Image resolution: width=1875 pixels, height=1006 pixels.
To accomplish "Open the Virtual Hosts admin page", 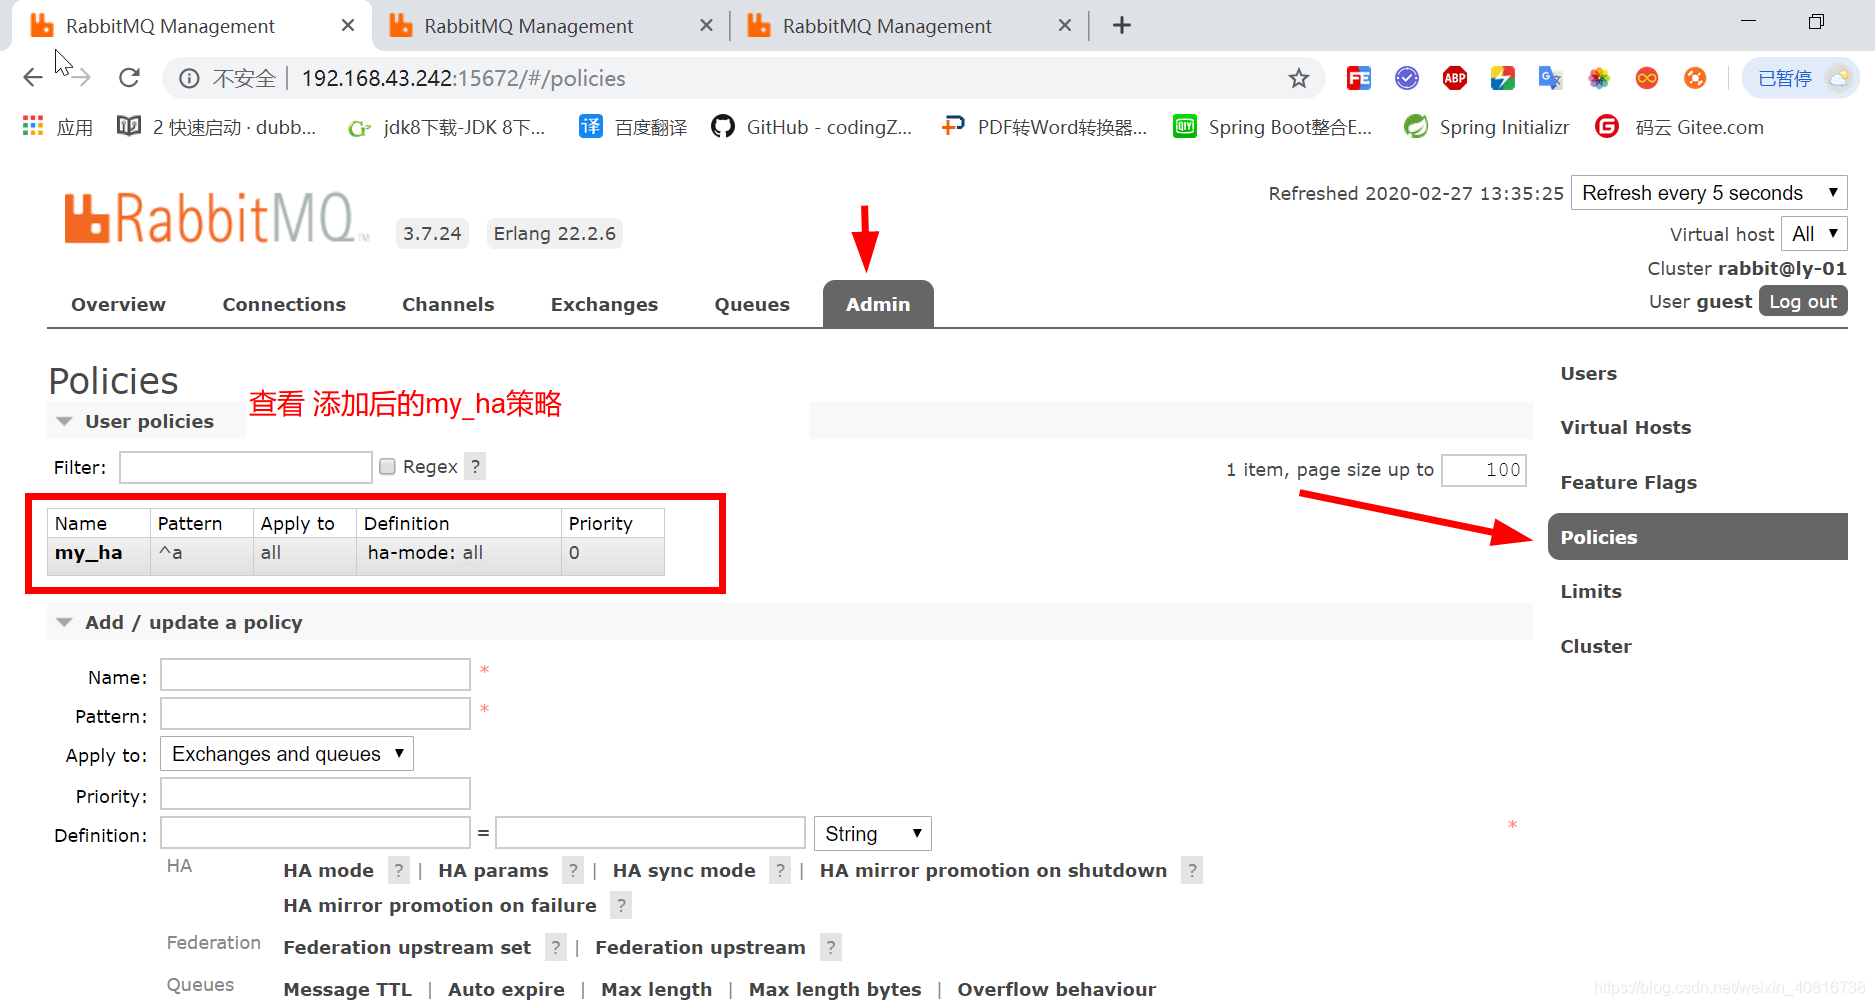I will click(x=1626, y=427).
